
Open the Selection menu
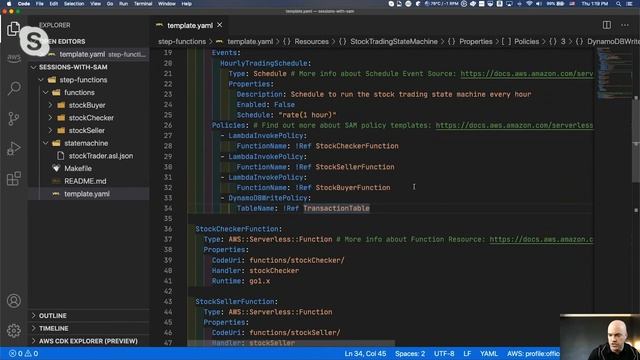click(x=74, y=4)
